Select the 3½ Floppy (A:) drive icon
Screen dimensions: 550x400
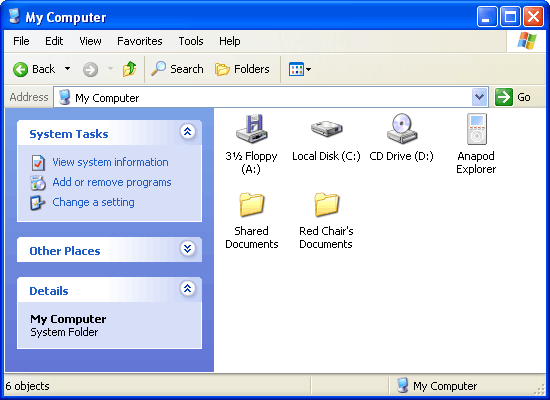(251, 129)
